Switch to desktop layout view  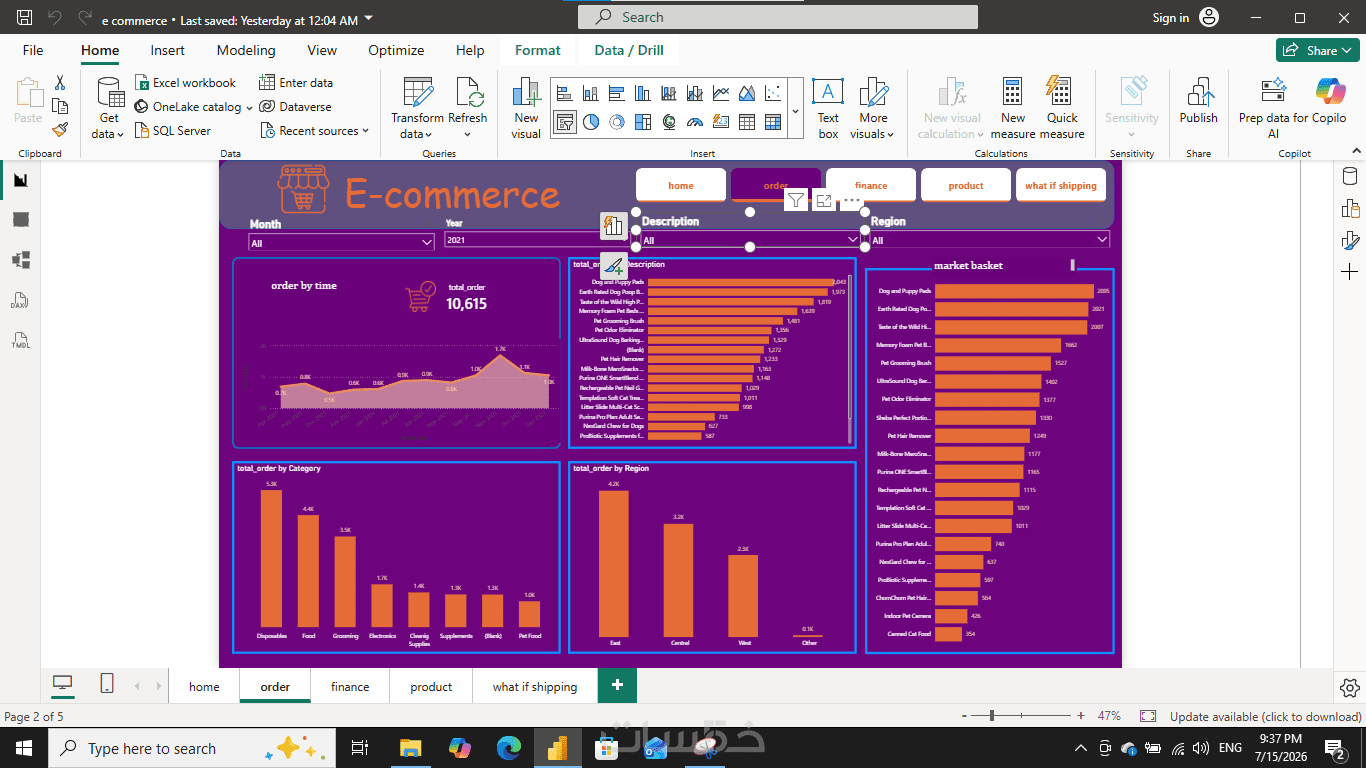coord(63,684)
